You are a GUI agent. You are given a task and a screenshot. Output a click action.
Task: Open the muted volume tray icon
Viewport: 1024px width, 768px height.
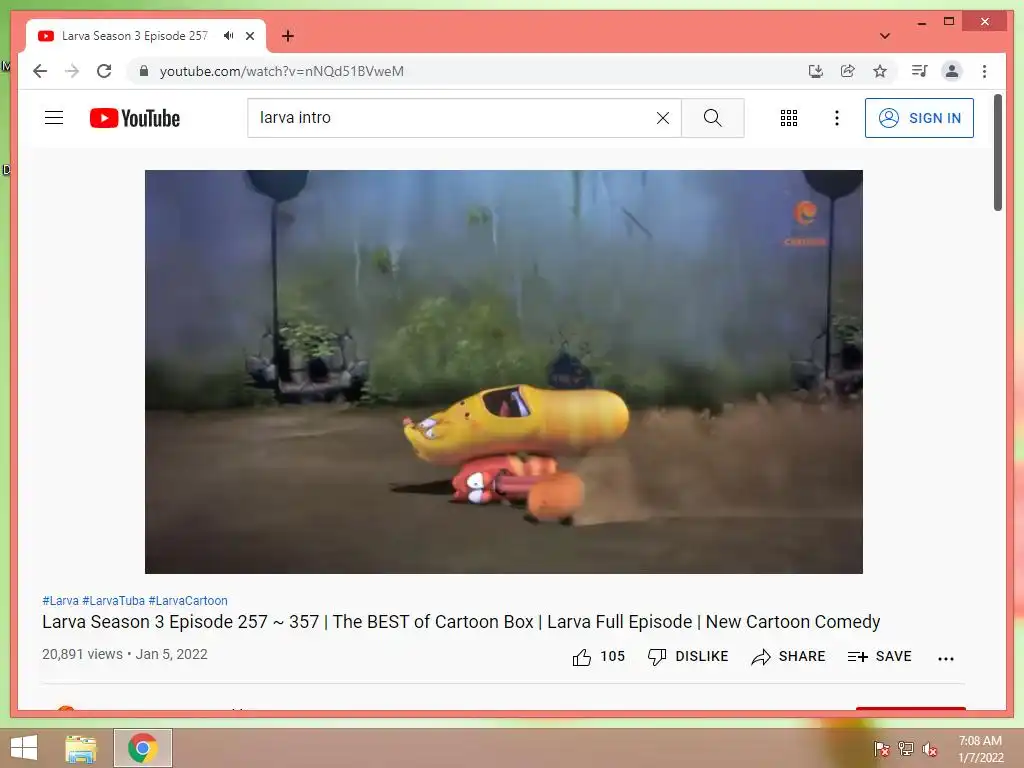coord(929,749)
